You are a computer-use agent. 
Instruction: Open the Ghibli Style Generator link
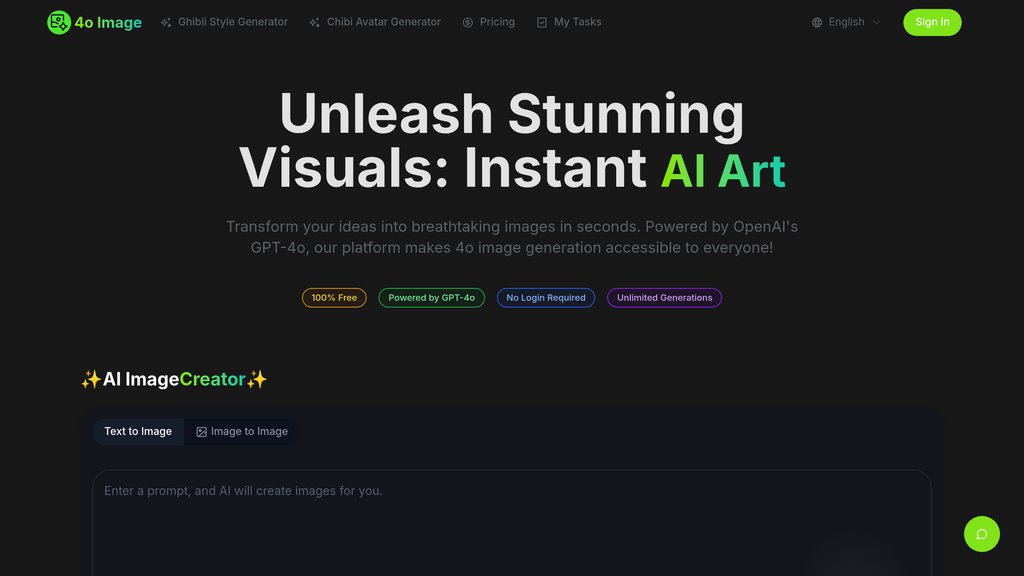pyautogui.click(x=232, y=22)
